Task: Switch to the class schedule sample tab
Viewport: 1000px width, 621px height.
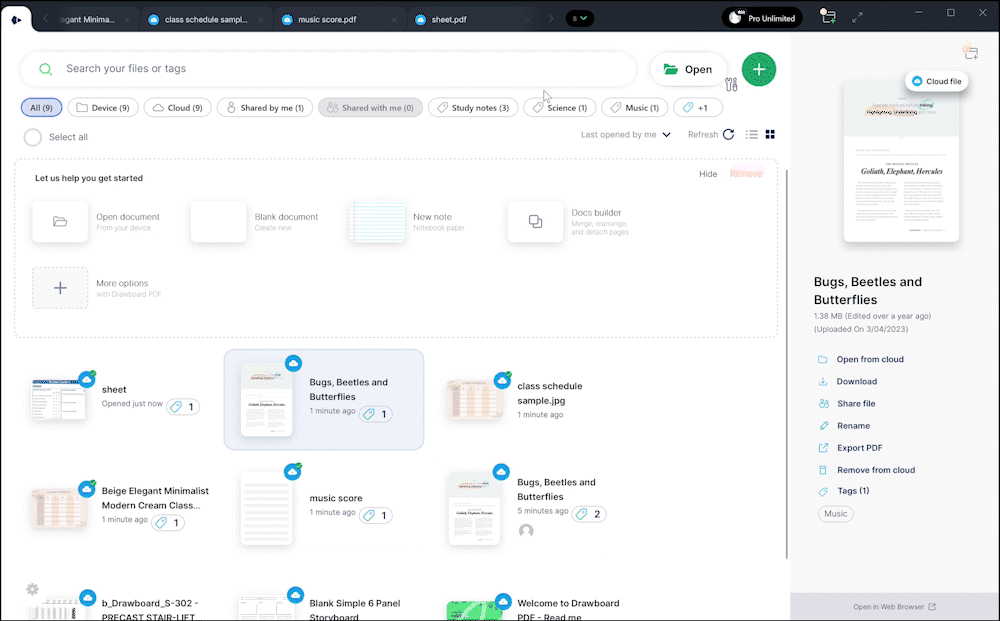Action: tap(206, 20)
